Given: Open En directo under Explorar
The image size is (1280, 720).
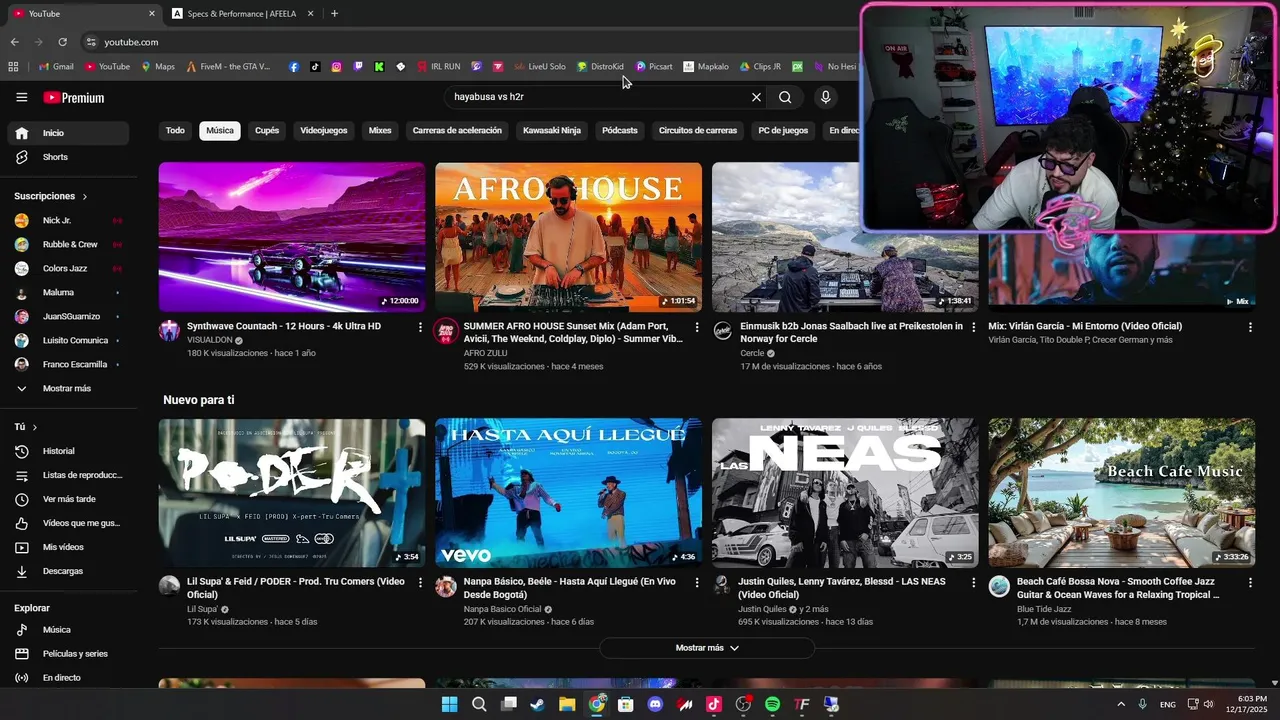Looking at the screenshot, I should coord(68,678).
